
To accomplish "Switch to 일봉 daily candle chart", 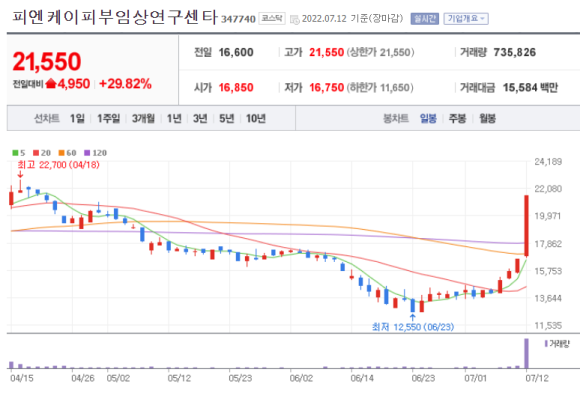I will 428,118.
